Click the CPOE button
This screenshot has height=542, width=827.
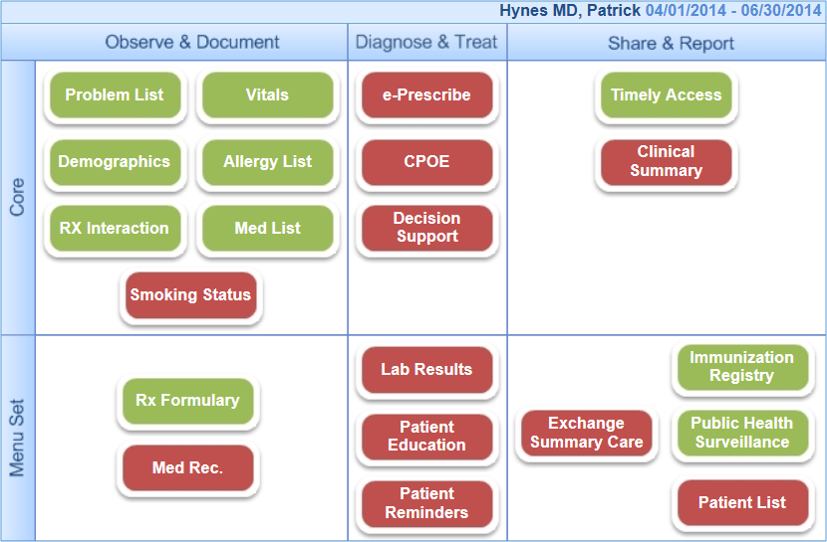tap(427, 162)
